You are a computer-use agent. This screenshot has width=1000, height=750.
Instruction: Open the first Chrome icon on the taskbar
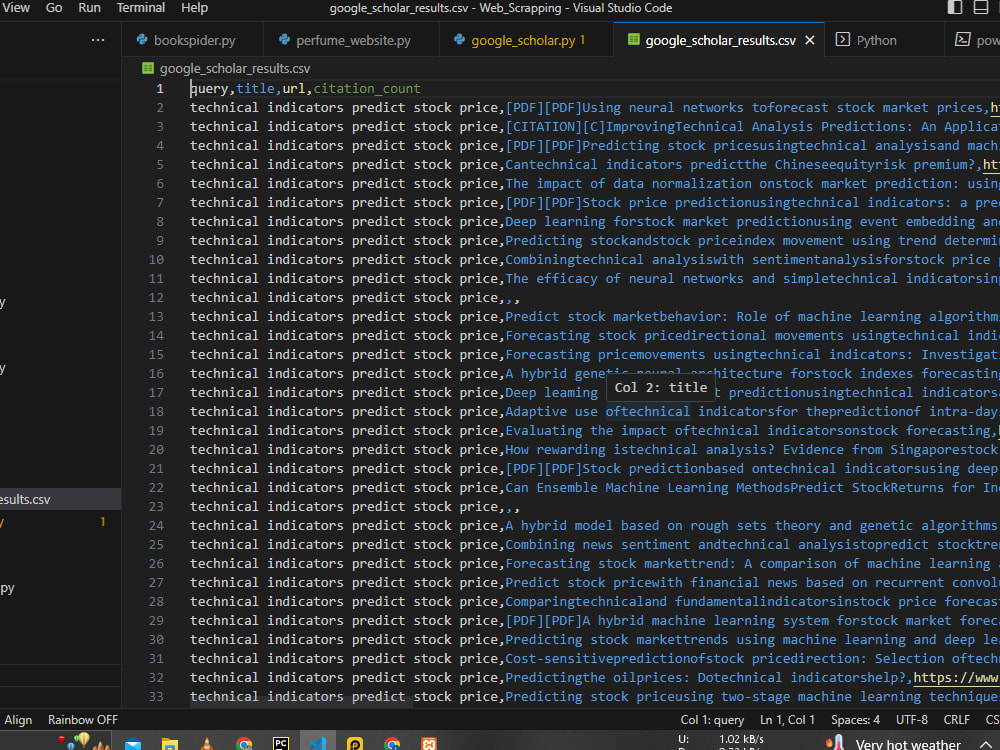[244, 743]
